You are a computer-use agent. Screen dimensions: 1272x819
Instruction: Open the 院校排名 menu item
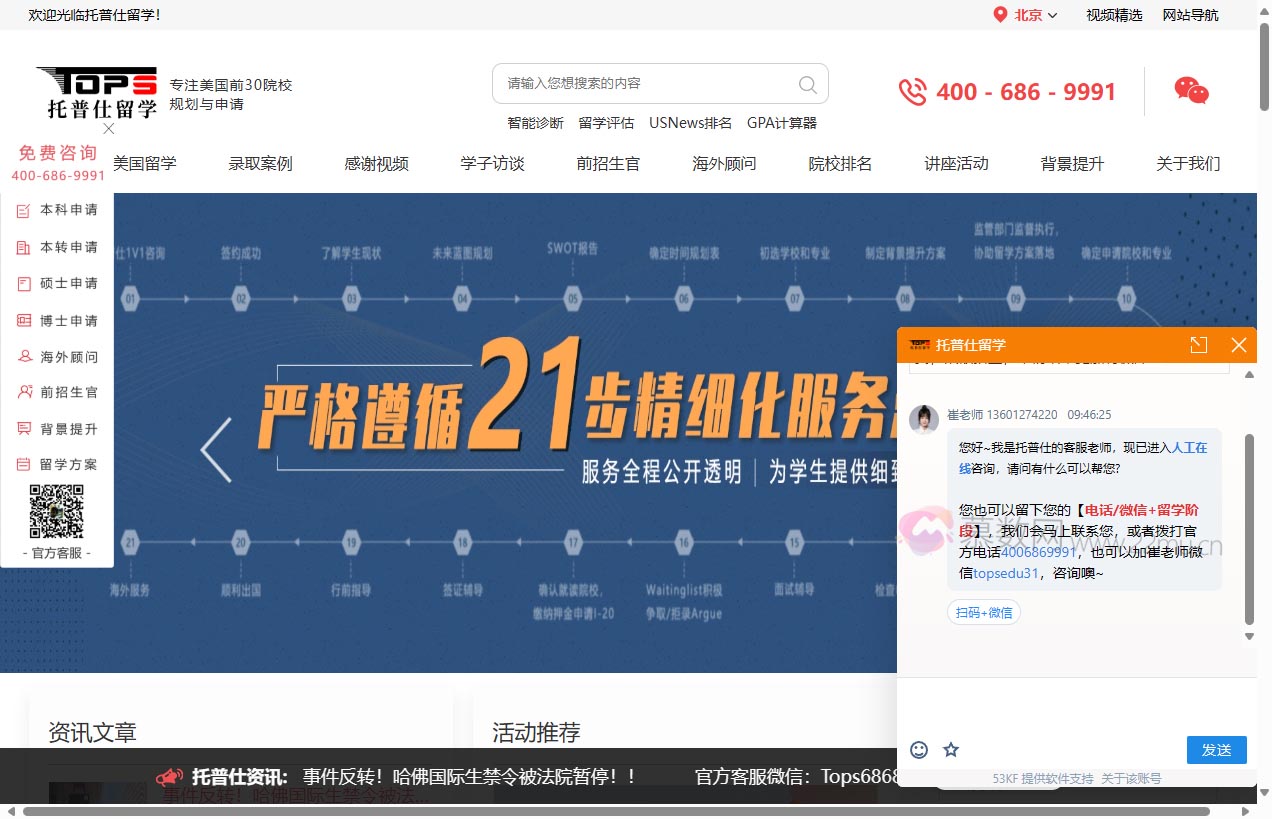840,163
